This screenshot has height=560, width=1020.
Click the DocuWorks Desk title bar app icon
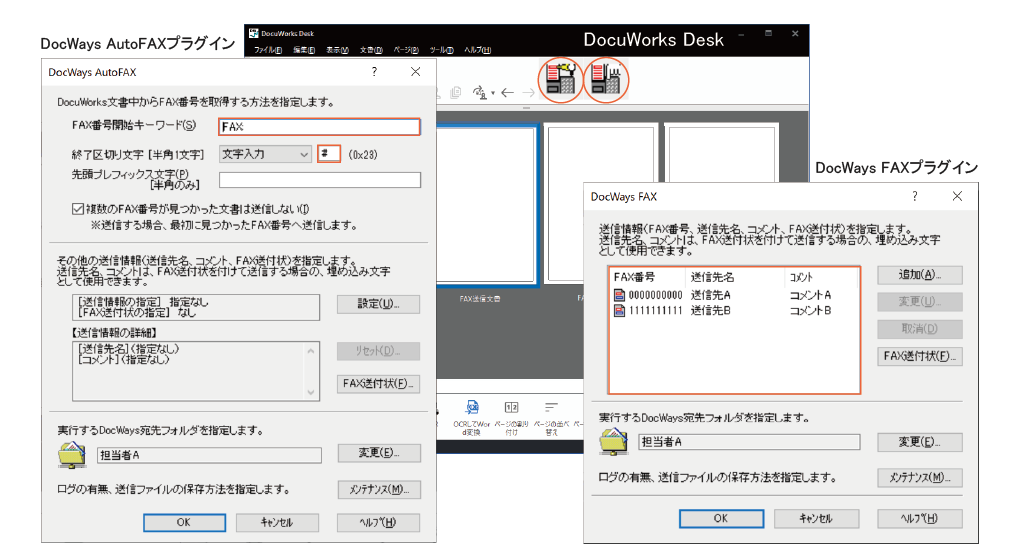pyautogui.click(x=254, y=33)
